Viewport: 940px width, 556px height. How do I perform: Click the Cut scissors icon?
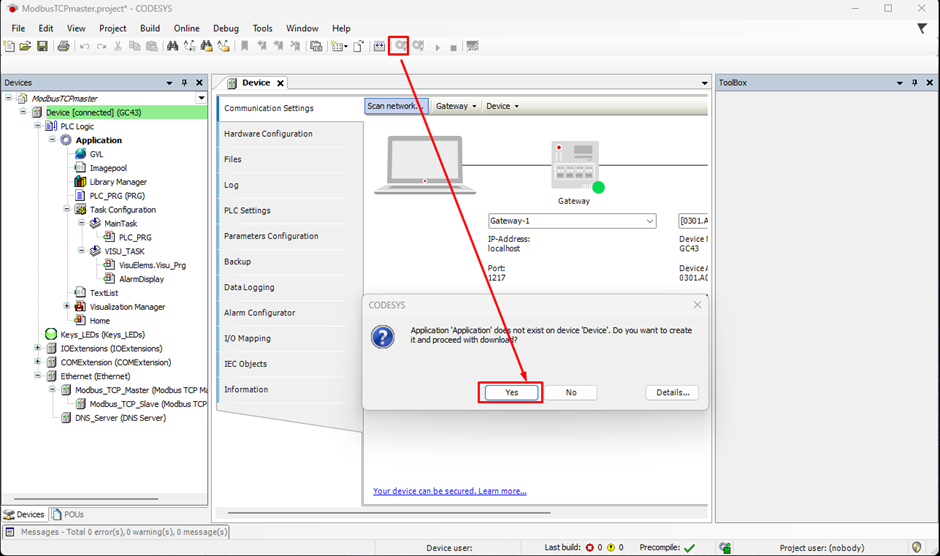[118, 46]
